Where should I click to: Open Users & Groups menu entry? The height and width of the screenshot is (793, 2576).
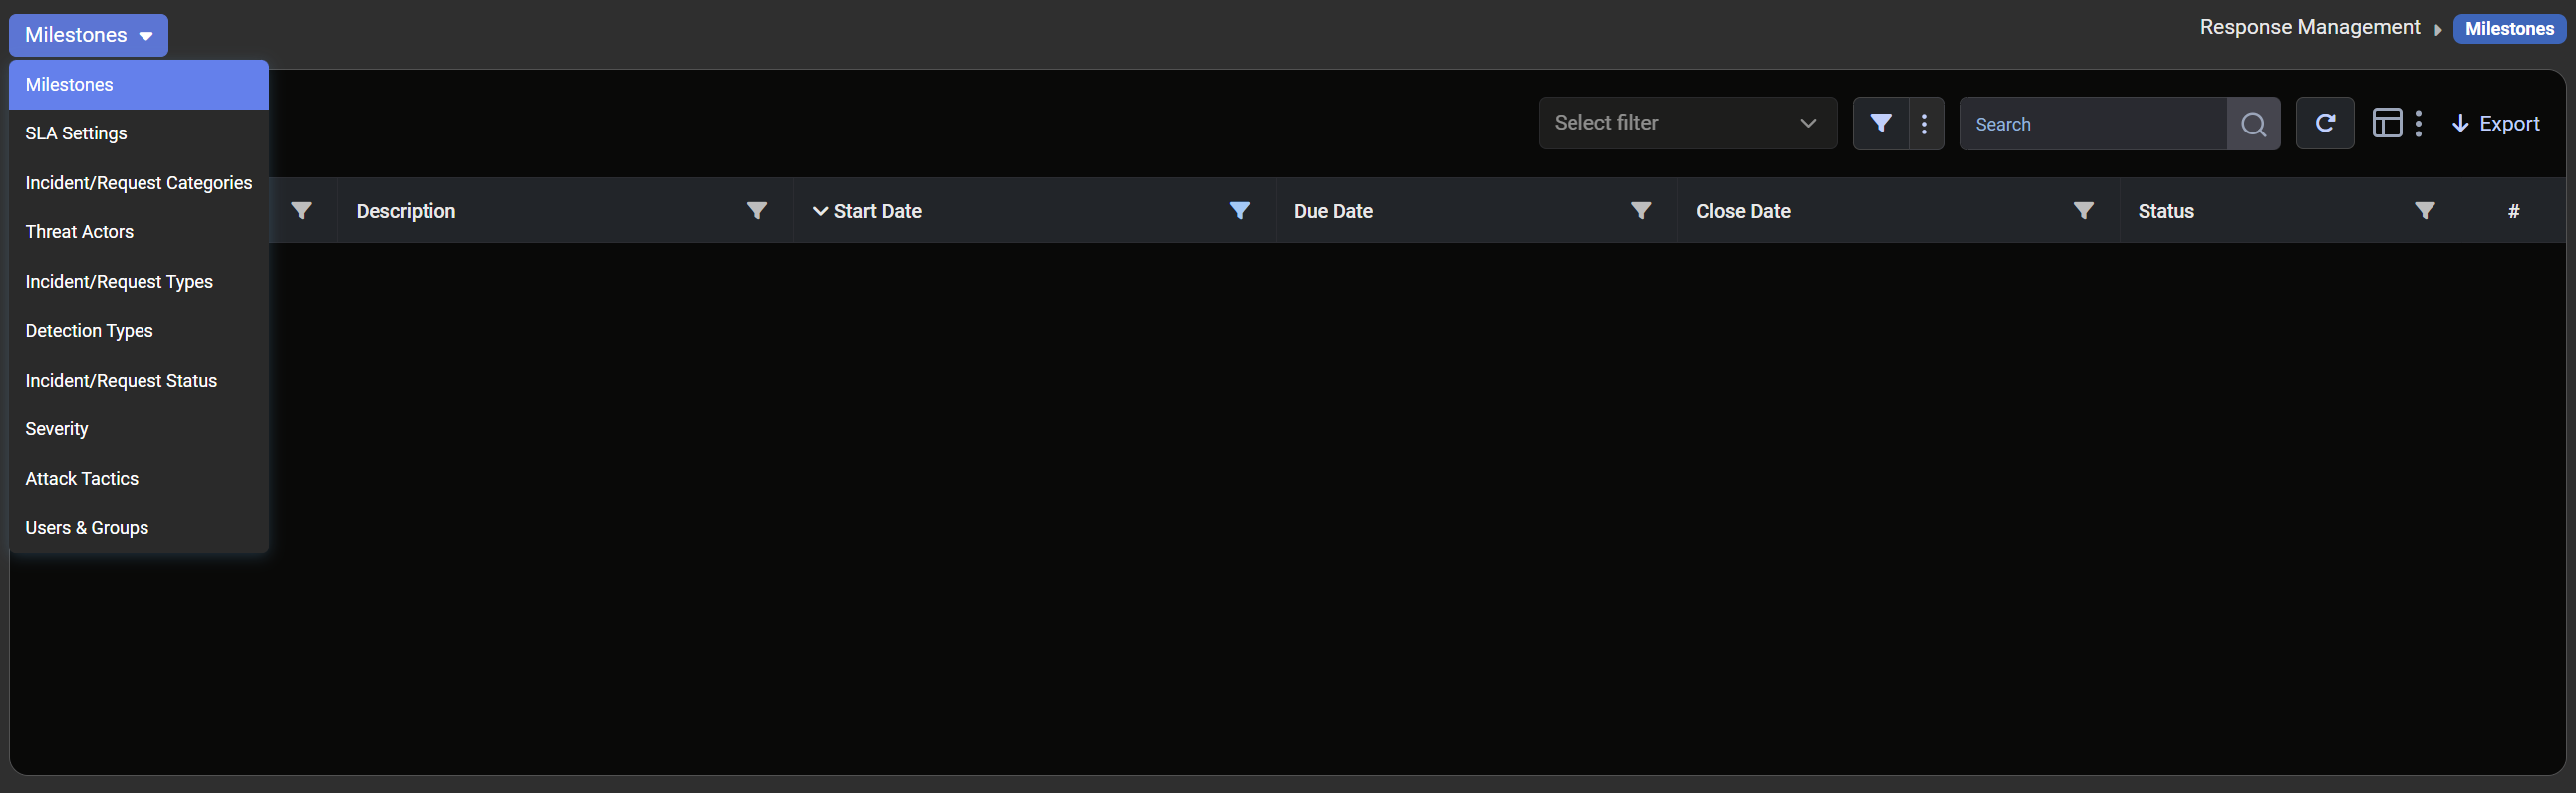[x=87, y=528]
